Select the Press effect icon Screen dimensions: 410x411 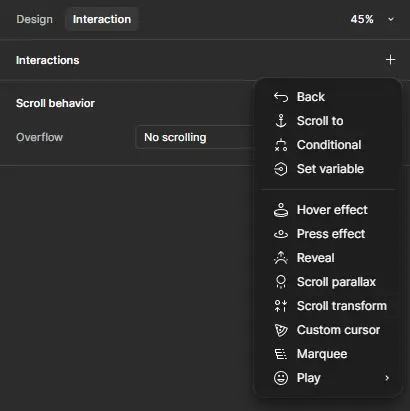tap(281, 234)
